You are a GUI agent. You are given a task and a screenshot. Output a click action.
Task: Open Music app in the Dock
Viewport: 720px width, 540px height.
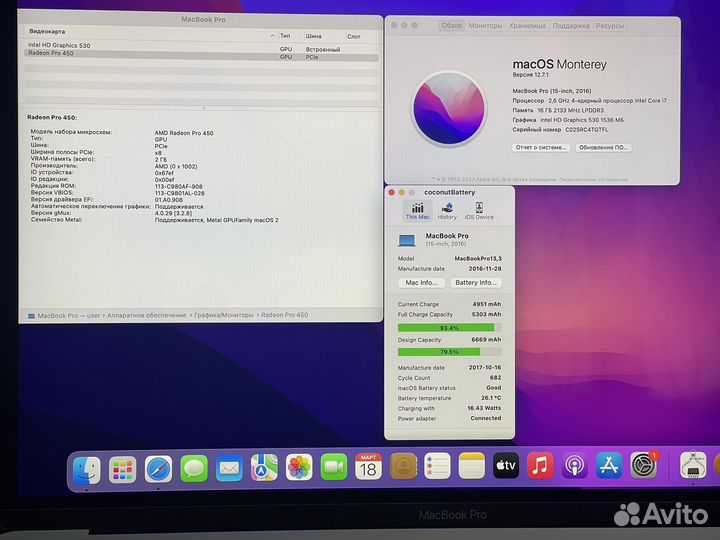point(540,465)
